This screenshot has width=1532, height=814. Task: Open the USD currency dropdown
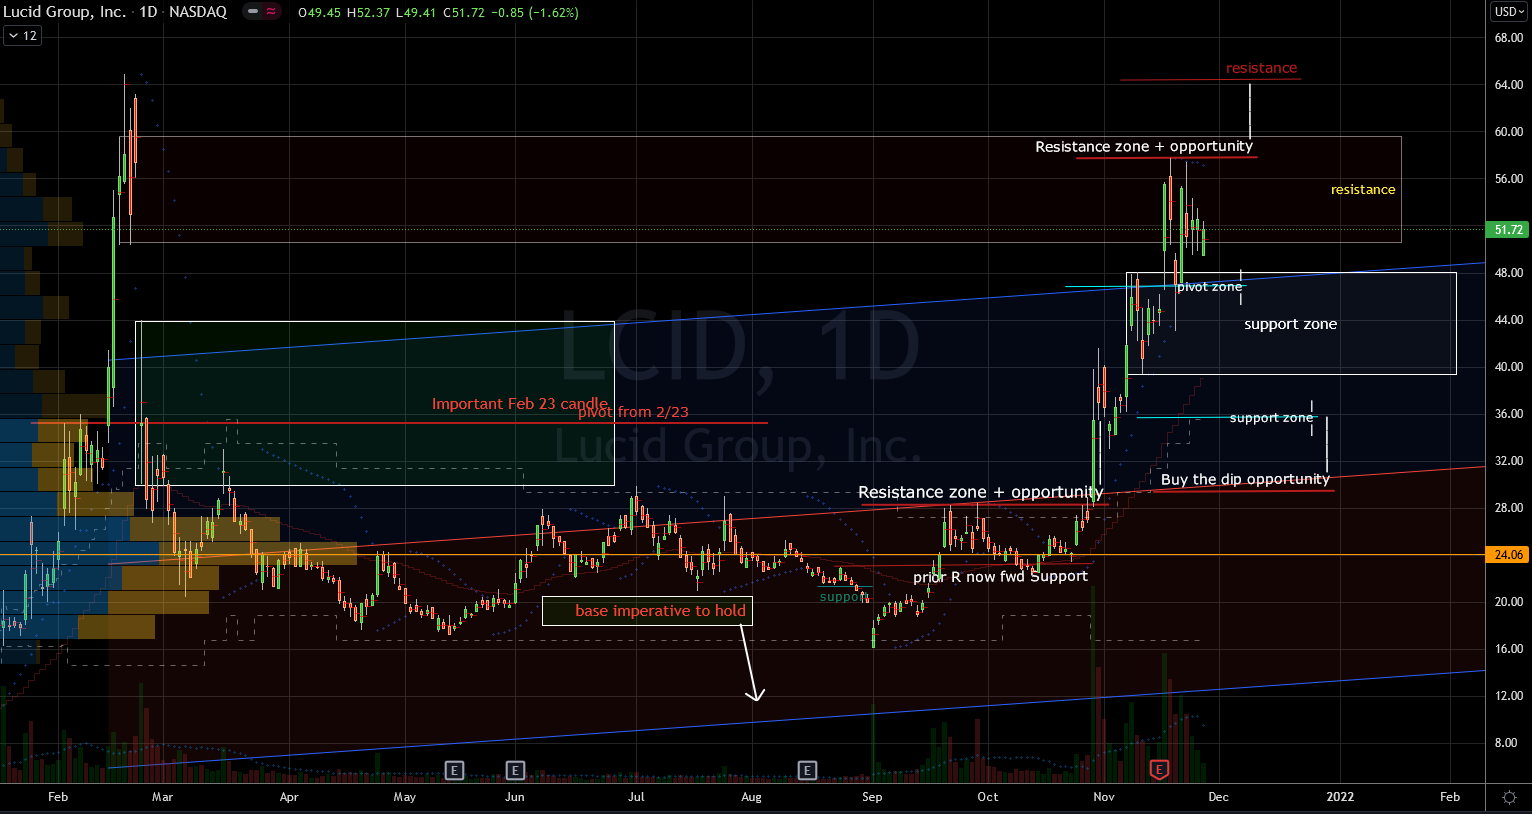[x=1509, y=12]
